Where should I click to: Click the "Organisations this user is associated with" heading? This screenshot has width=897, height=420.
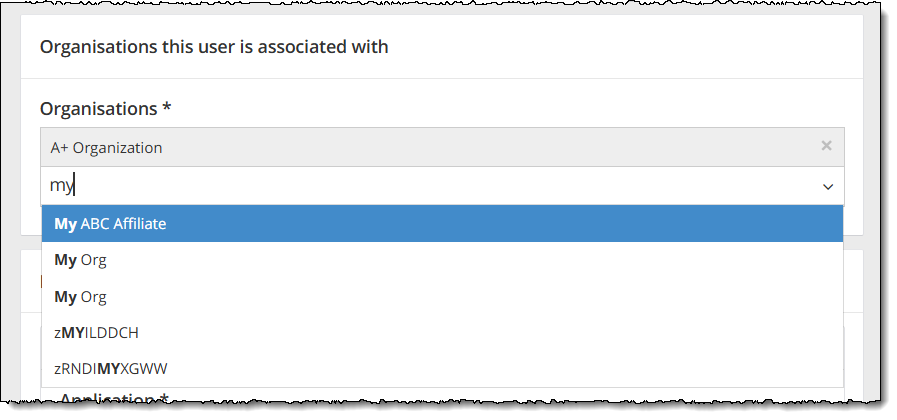point(213,46)
